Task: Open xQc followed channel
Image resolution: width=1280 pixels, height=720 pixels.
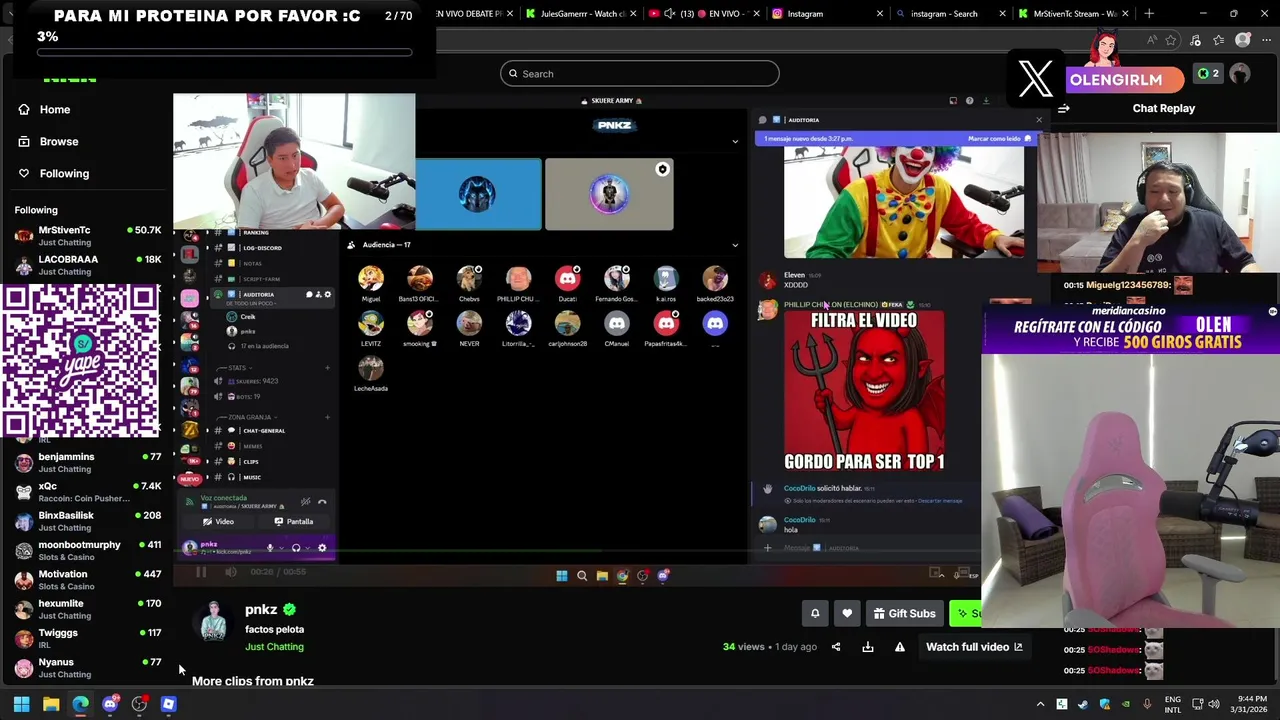Action: pos(88,492)
